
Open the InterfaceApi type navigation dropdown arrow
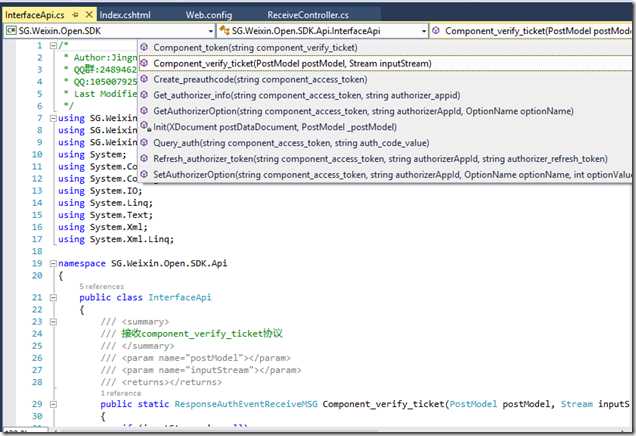[423, 31]
